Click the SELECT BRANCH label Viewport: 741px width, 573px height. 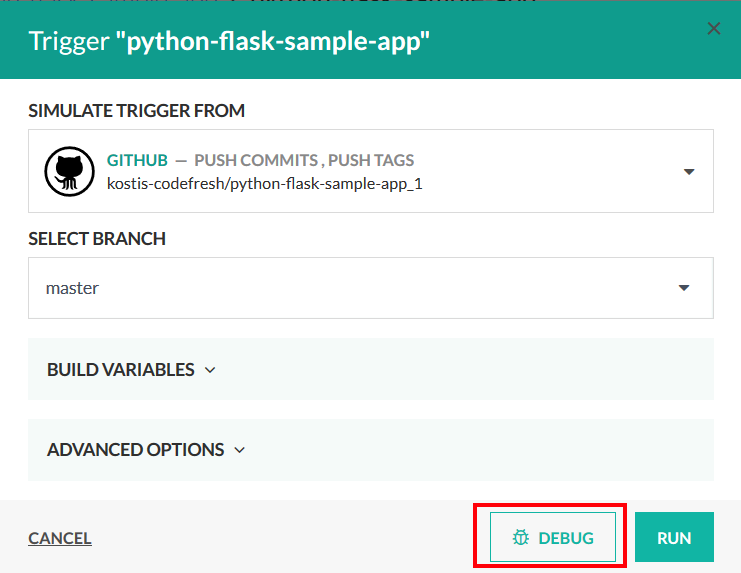pyautogui.click(x=97, y=239)
